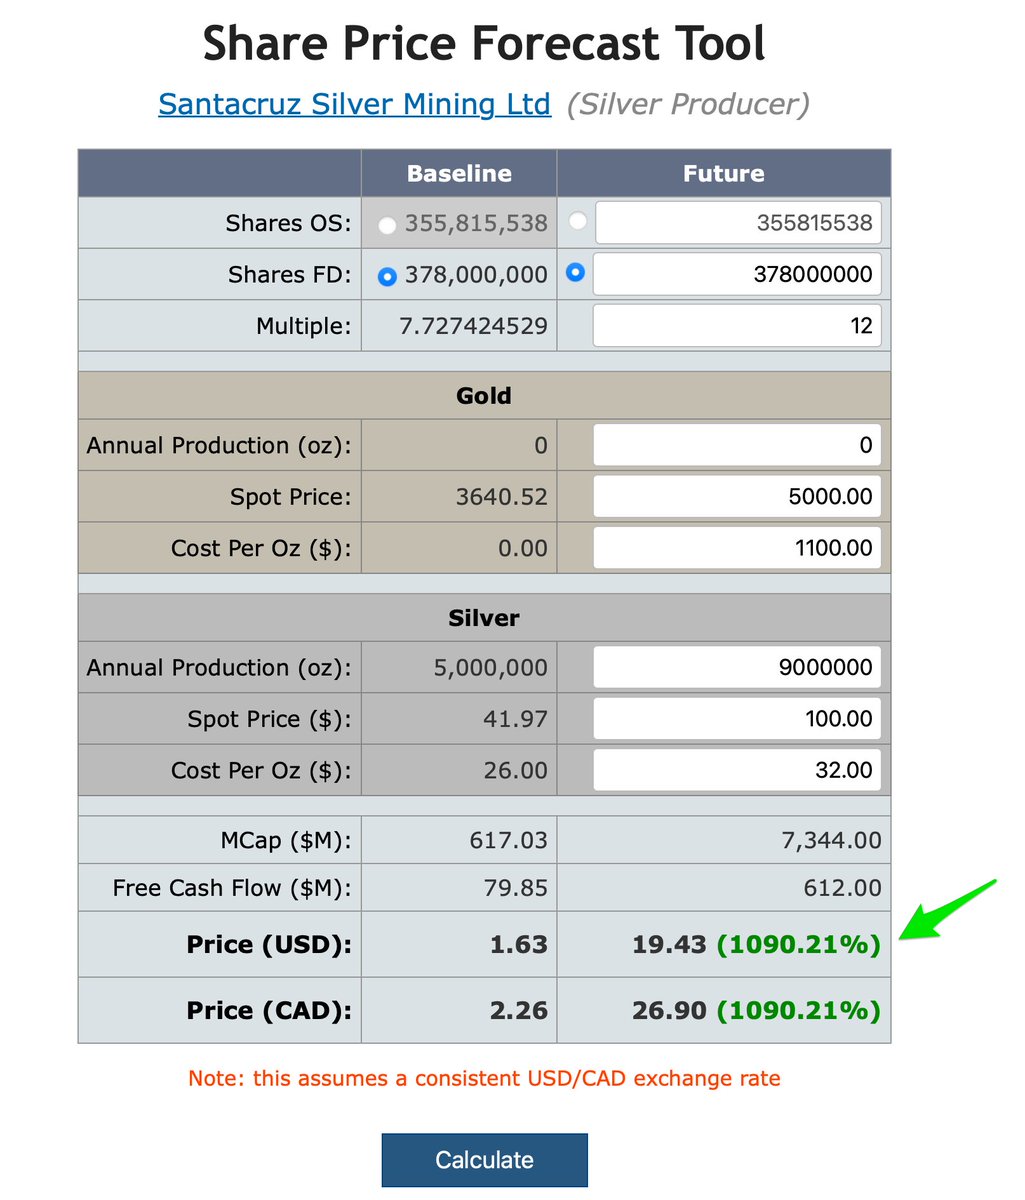
Task: Click baseline gold spot price 3640.52
Action: 502,497
